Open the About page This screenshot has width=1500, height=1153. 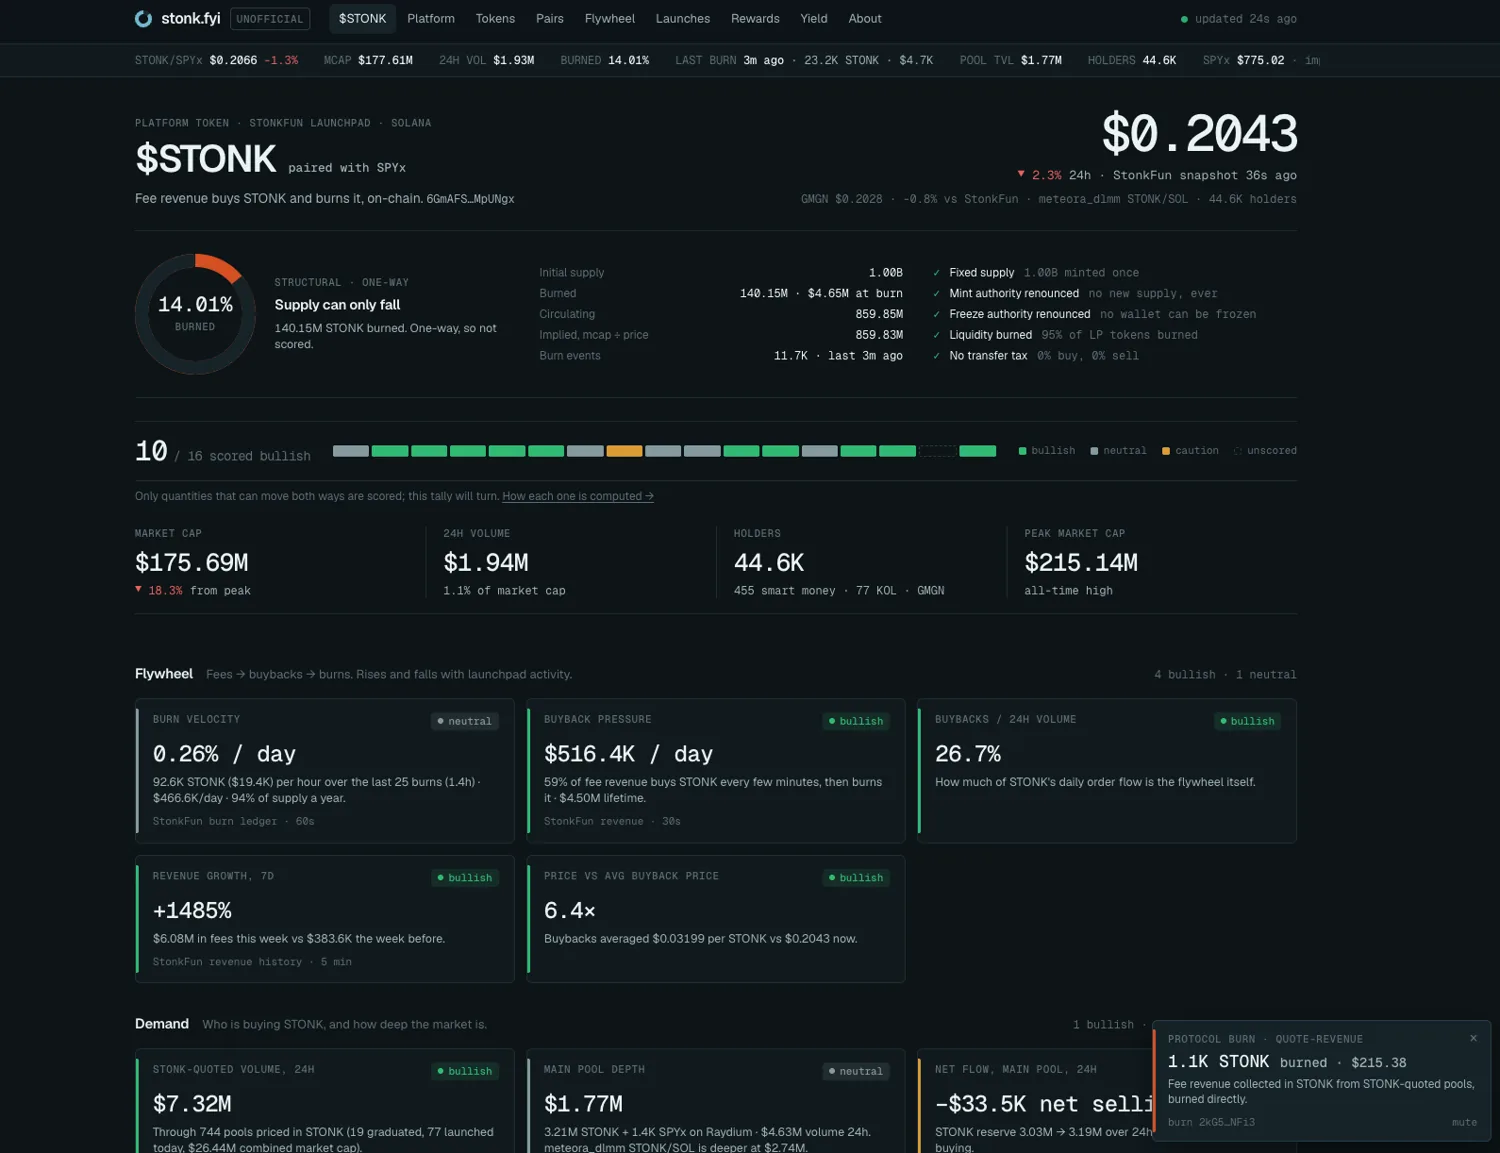click(x=865, y=19)
